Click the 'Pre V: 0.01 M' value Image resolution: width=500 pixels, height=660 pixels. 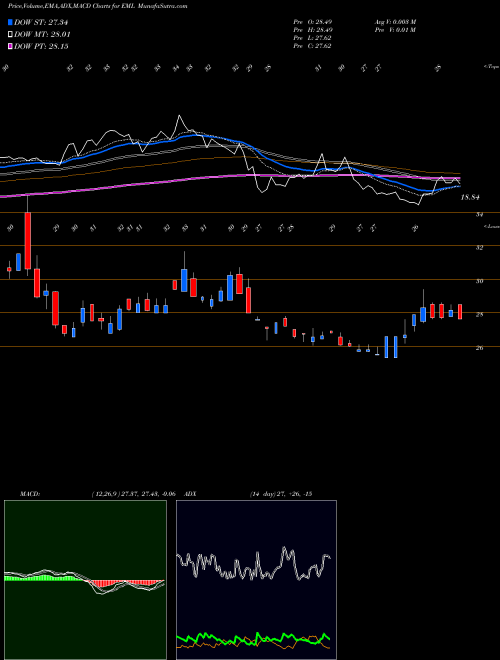tap(395, 30)
